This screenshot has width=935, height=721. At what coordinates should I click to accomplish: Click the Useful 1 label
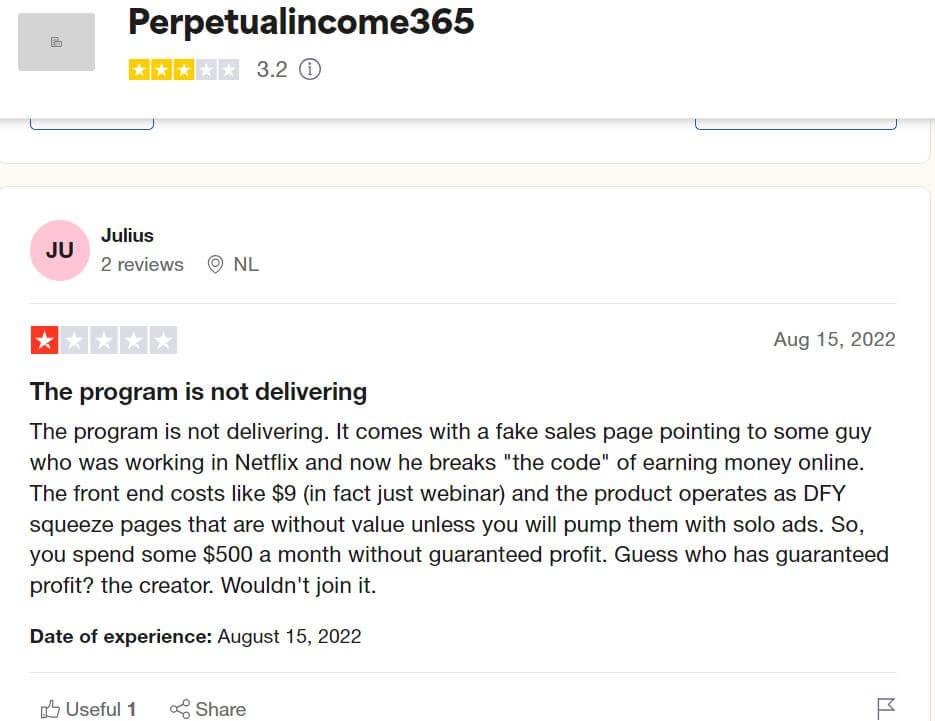click(x=101, y=709)
